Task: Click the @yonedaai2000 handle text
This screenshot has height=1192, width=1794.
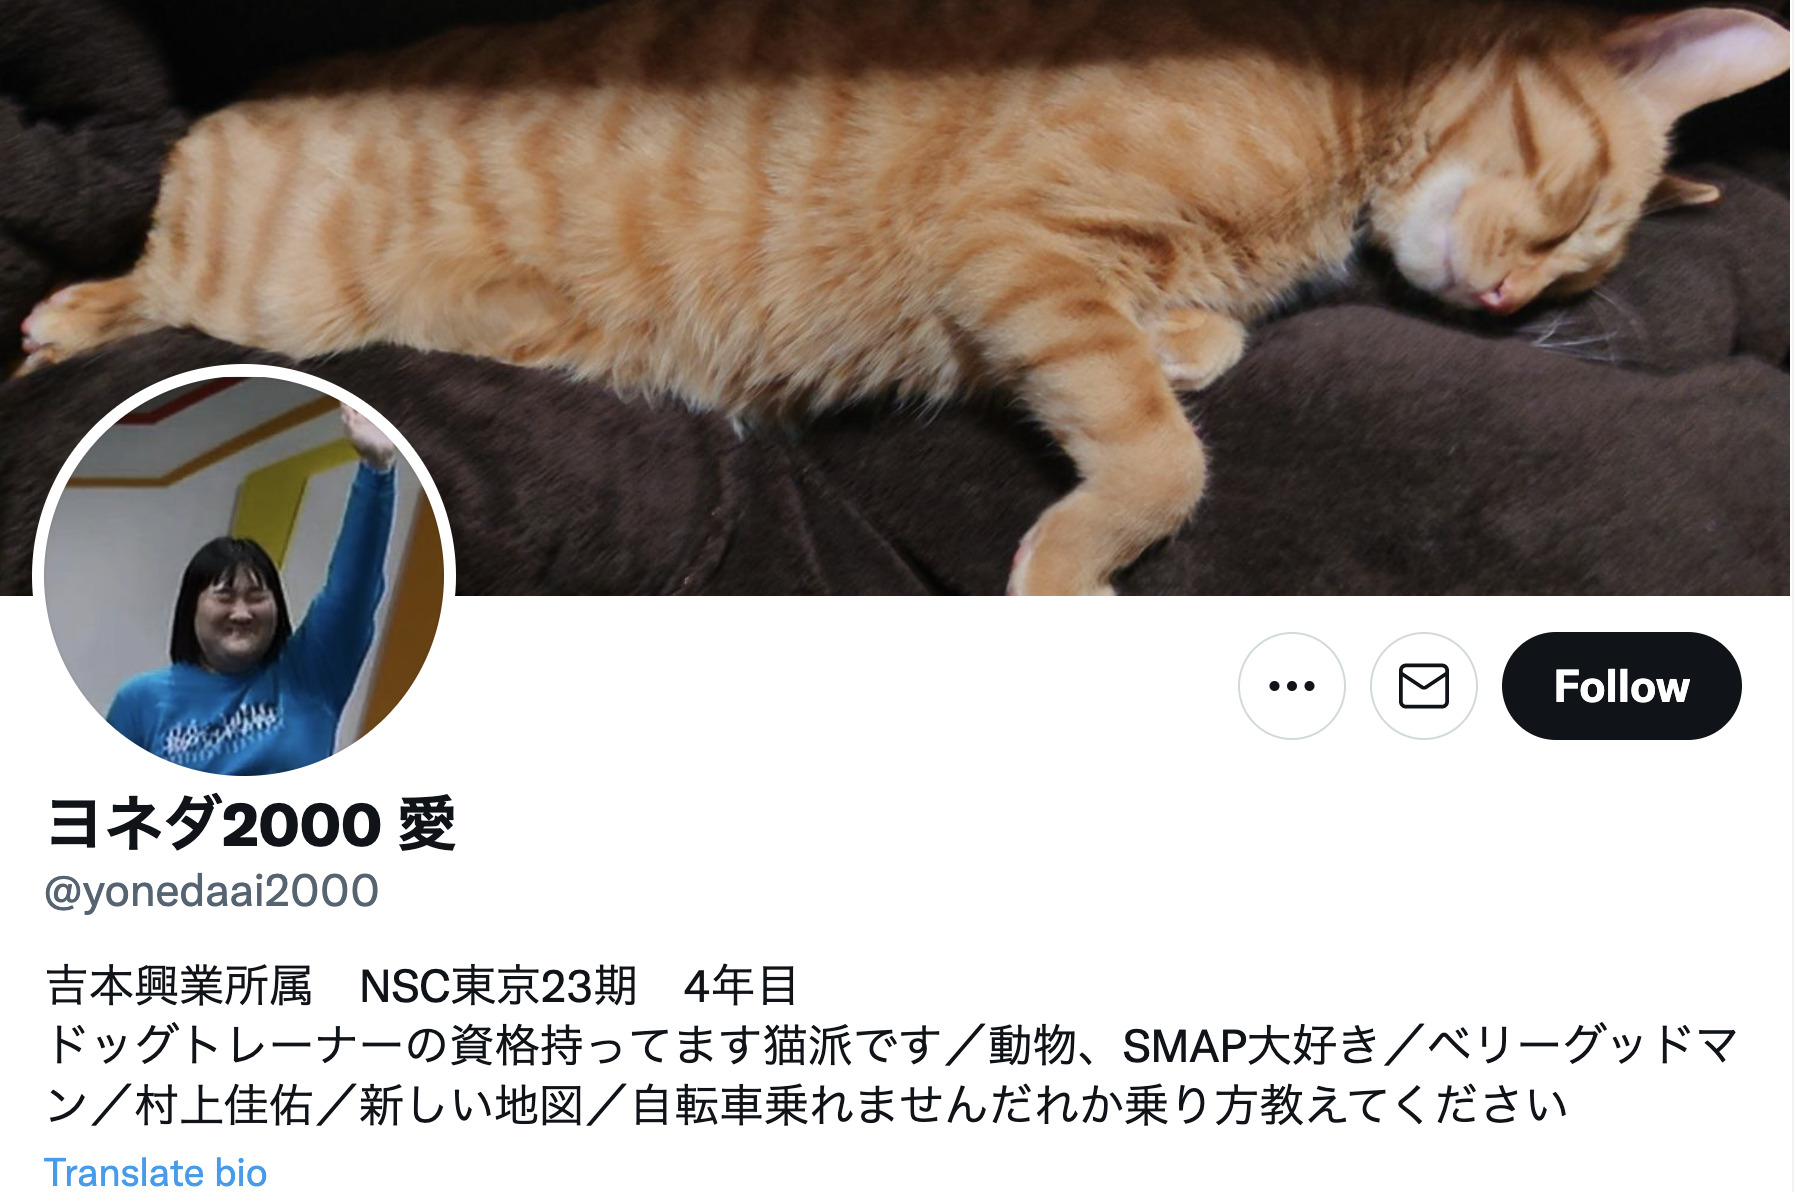Action: point(212,891)
